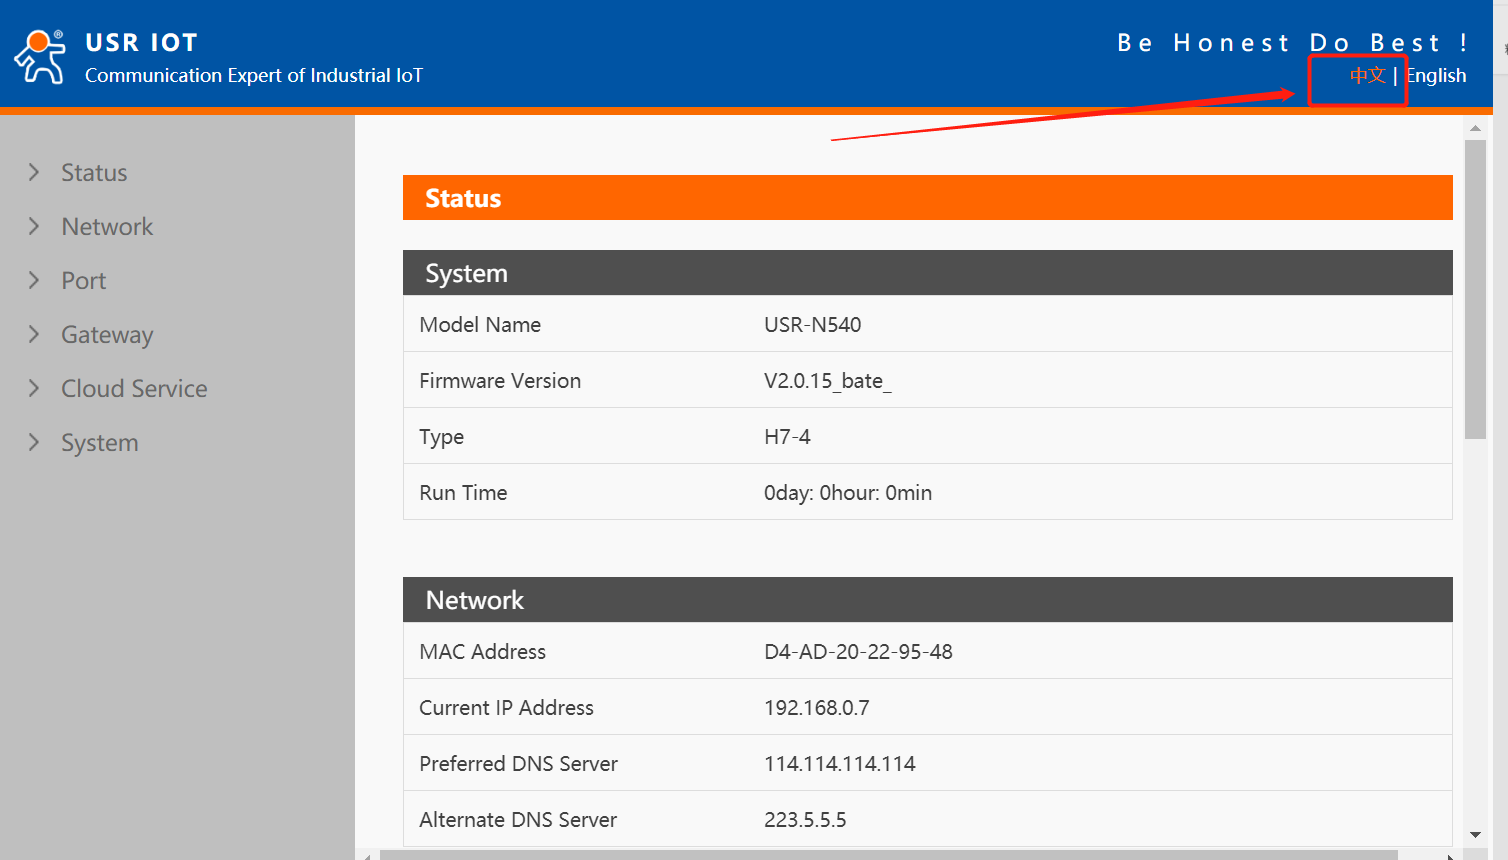The width and height of the screenshot is (1508, 860).
Task: Select Port in the sidebar
Action: point(84,281)
